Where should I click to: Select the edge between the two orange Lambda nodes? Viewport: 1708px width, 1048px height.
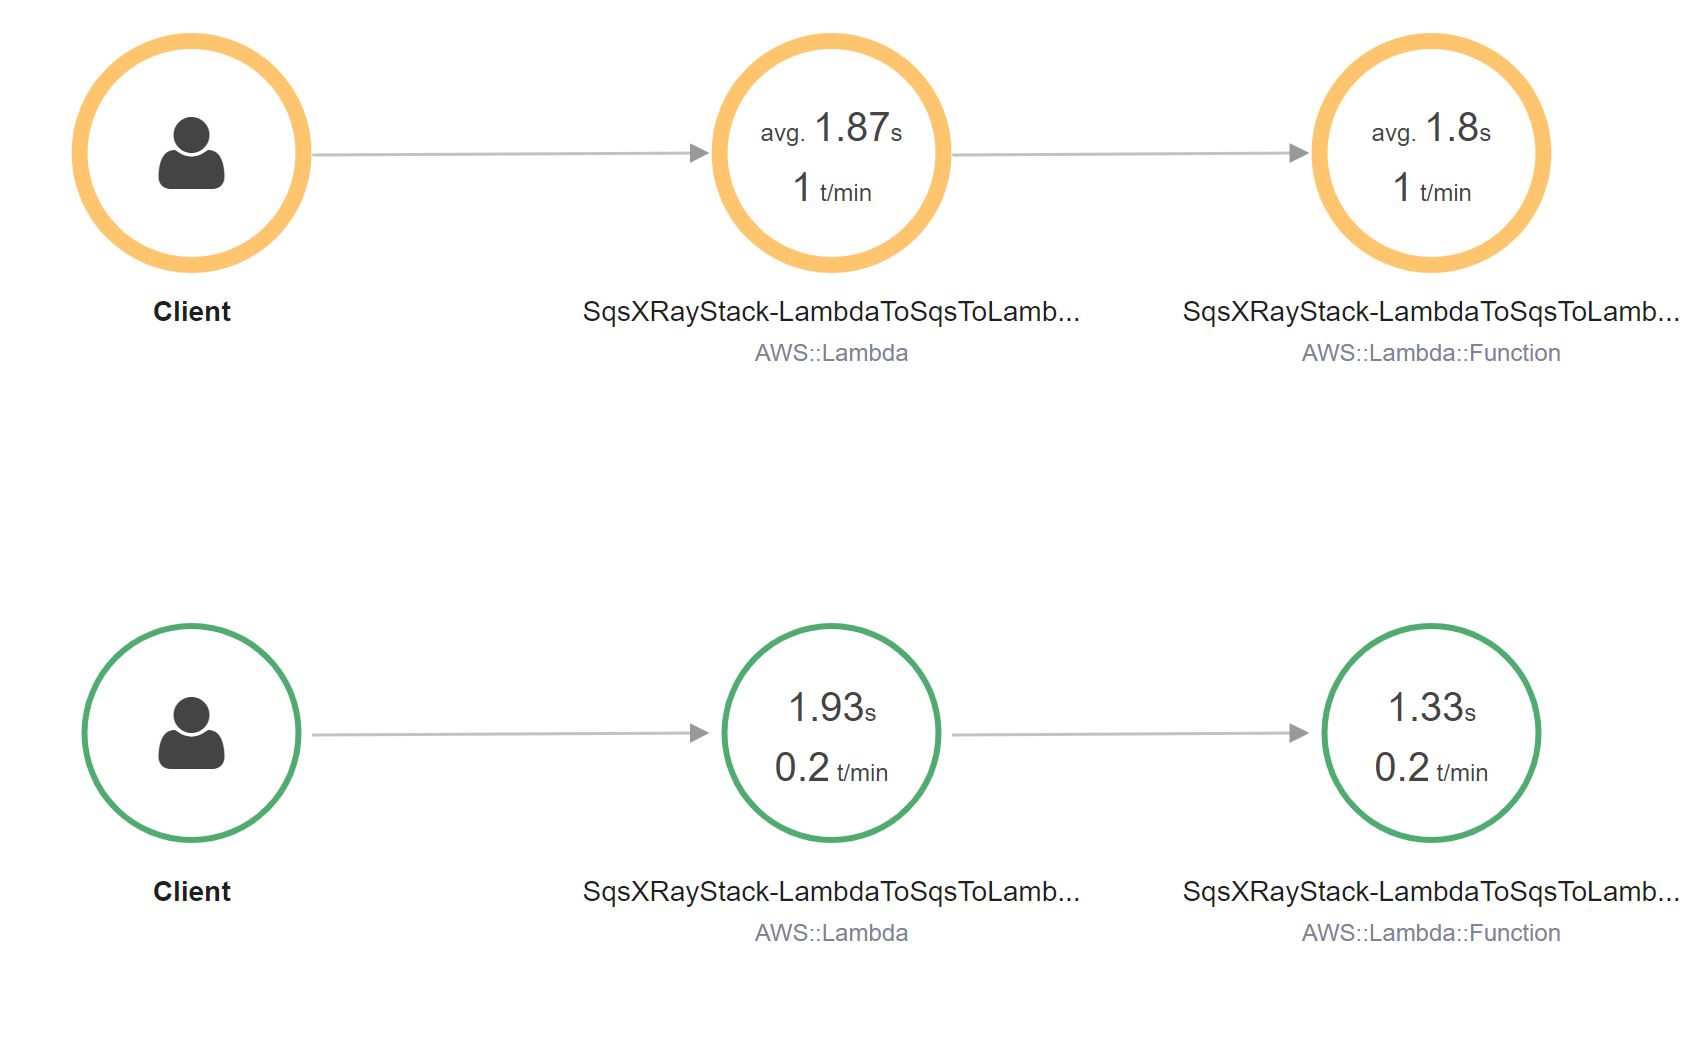click(x=1131, y=154)
